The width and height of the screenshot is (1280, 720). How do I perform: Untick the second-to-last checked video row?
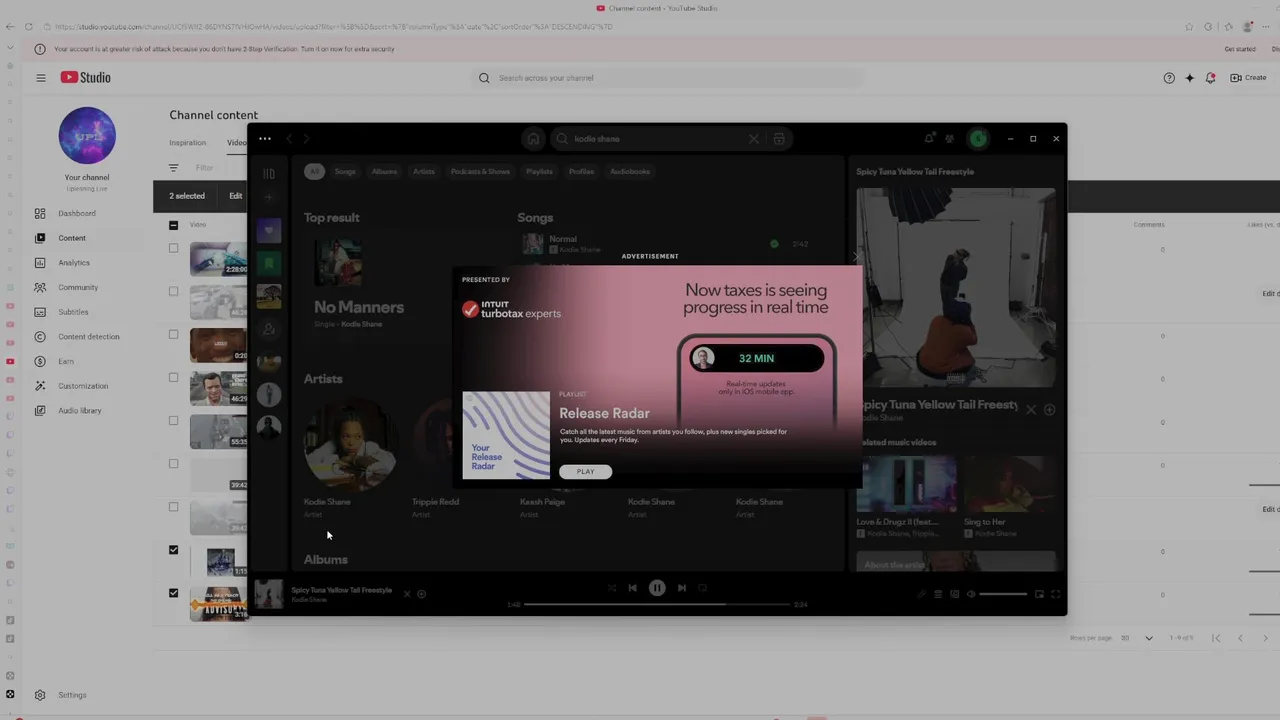click(173, 550)
